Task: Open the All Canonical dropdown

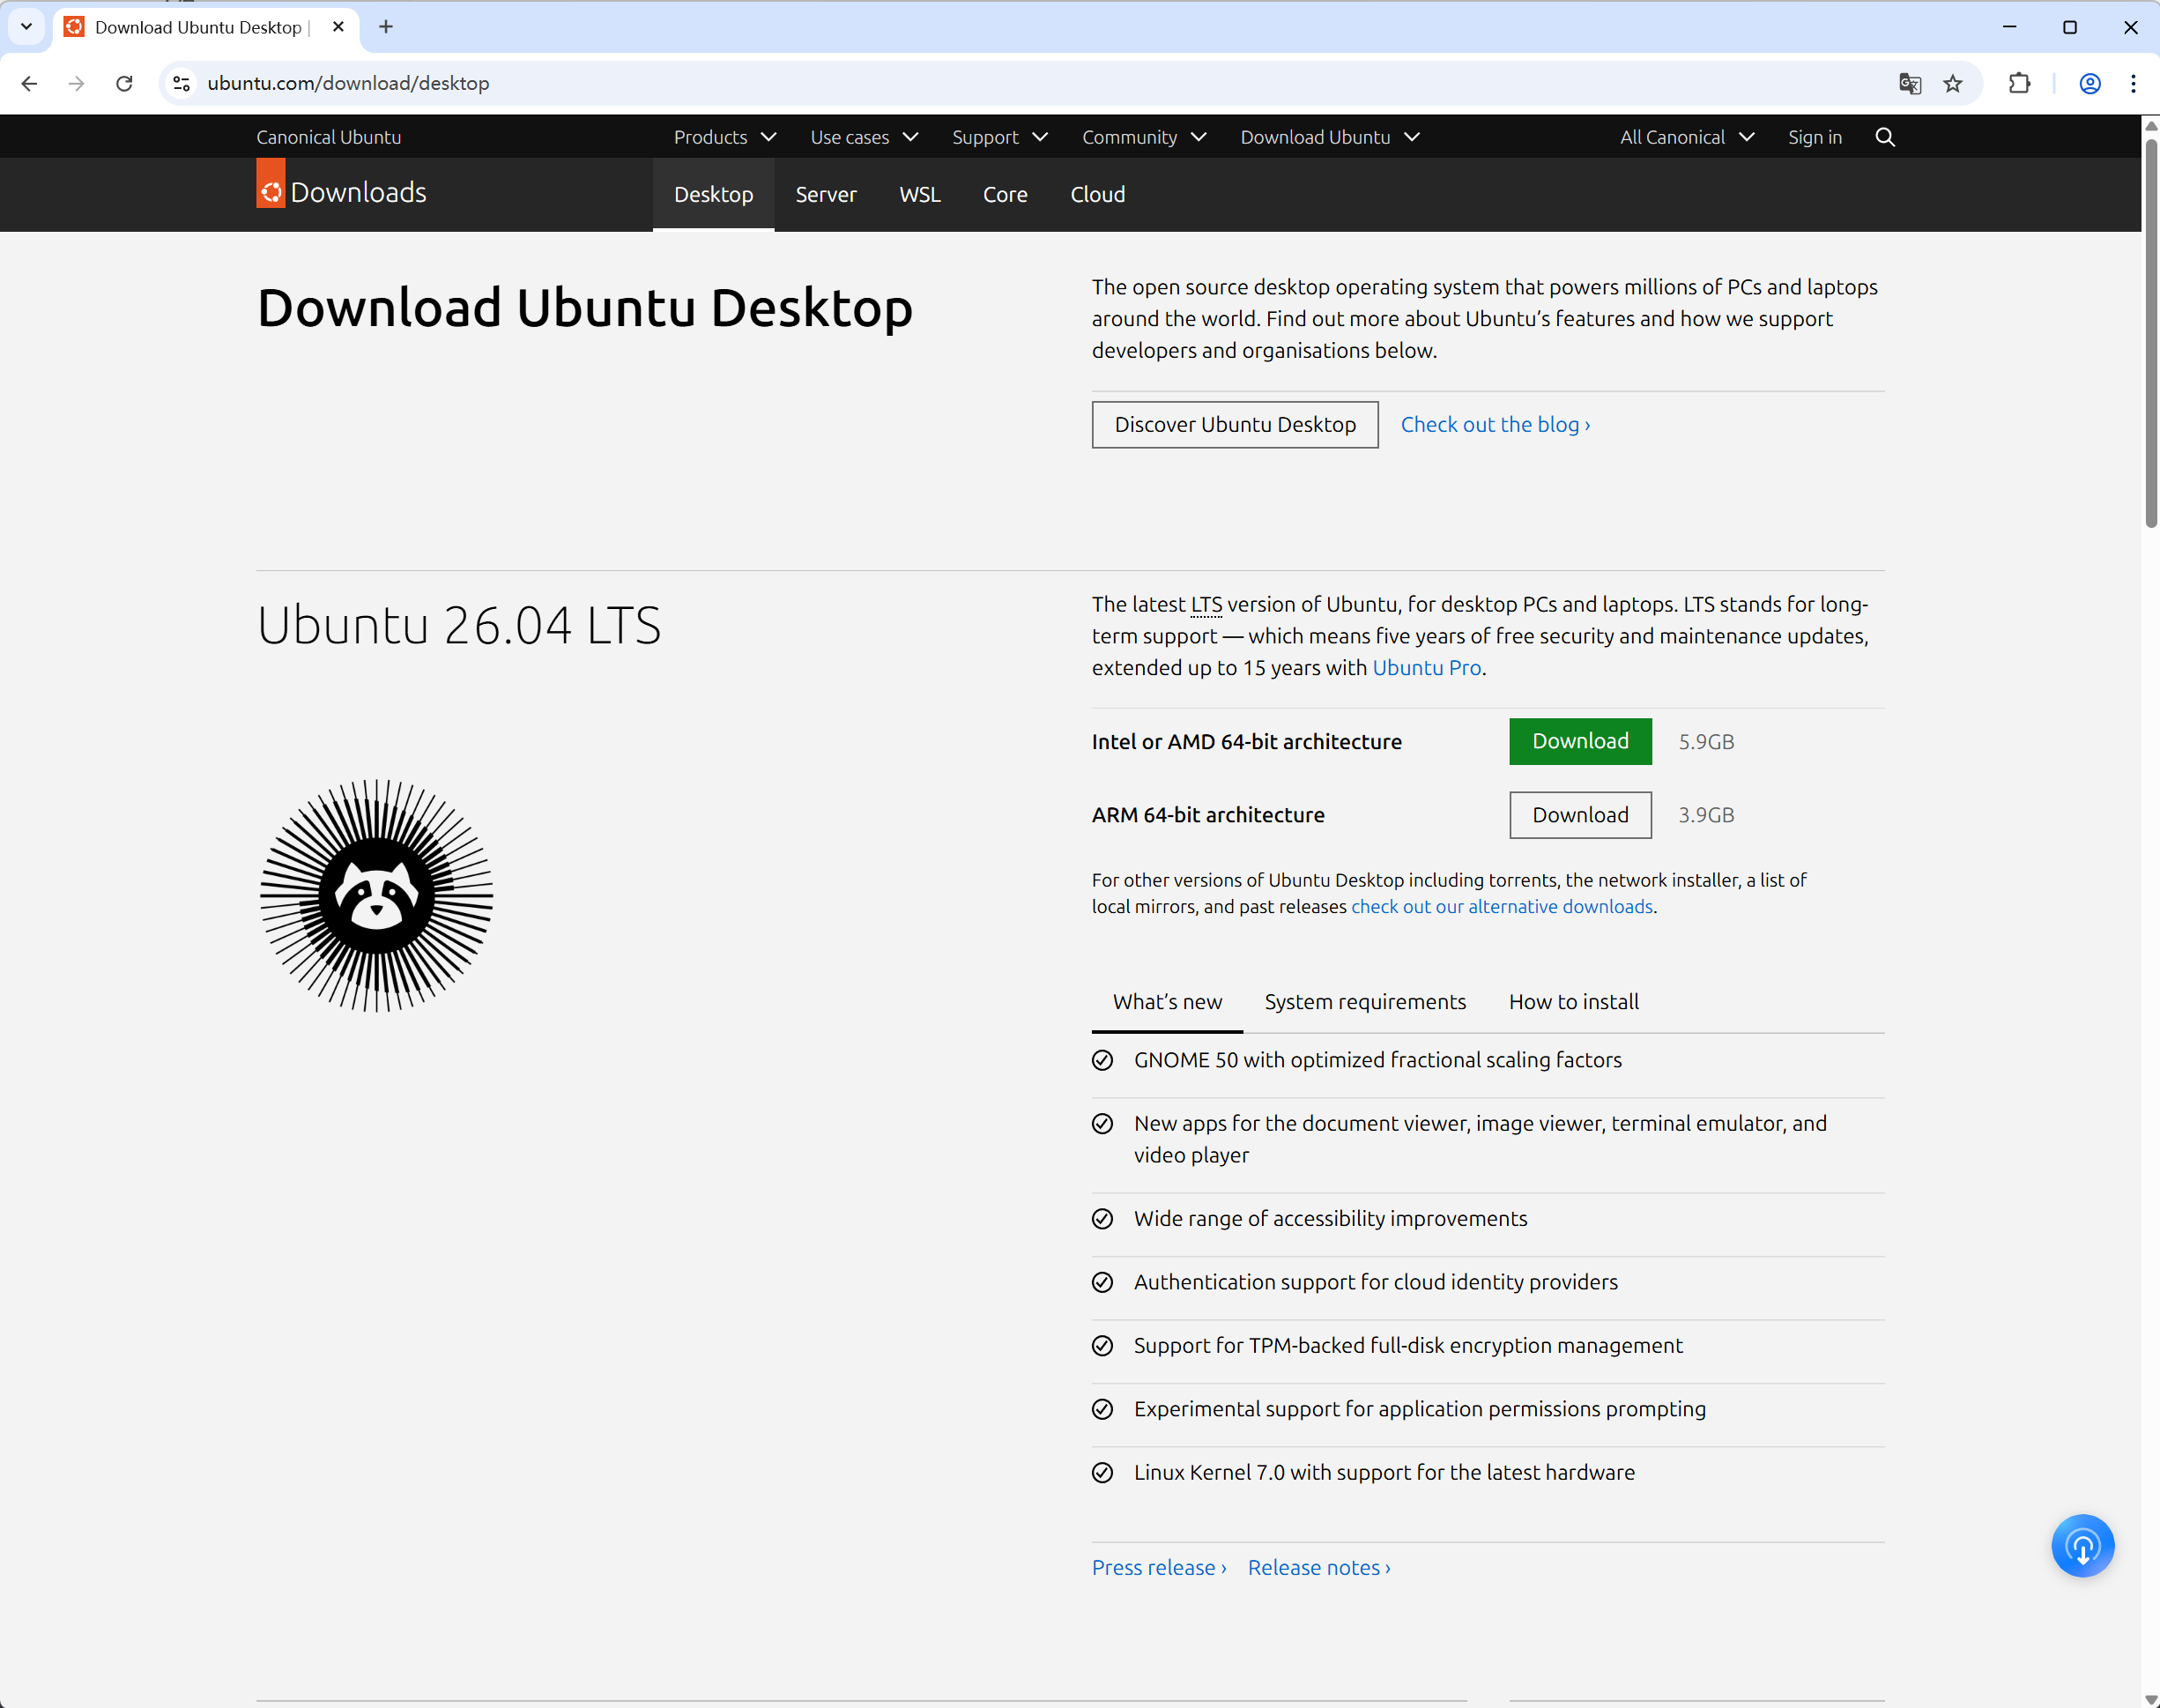Action: [1686, 137]
